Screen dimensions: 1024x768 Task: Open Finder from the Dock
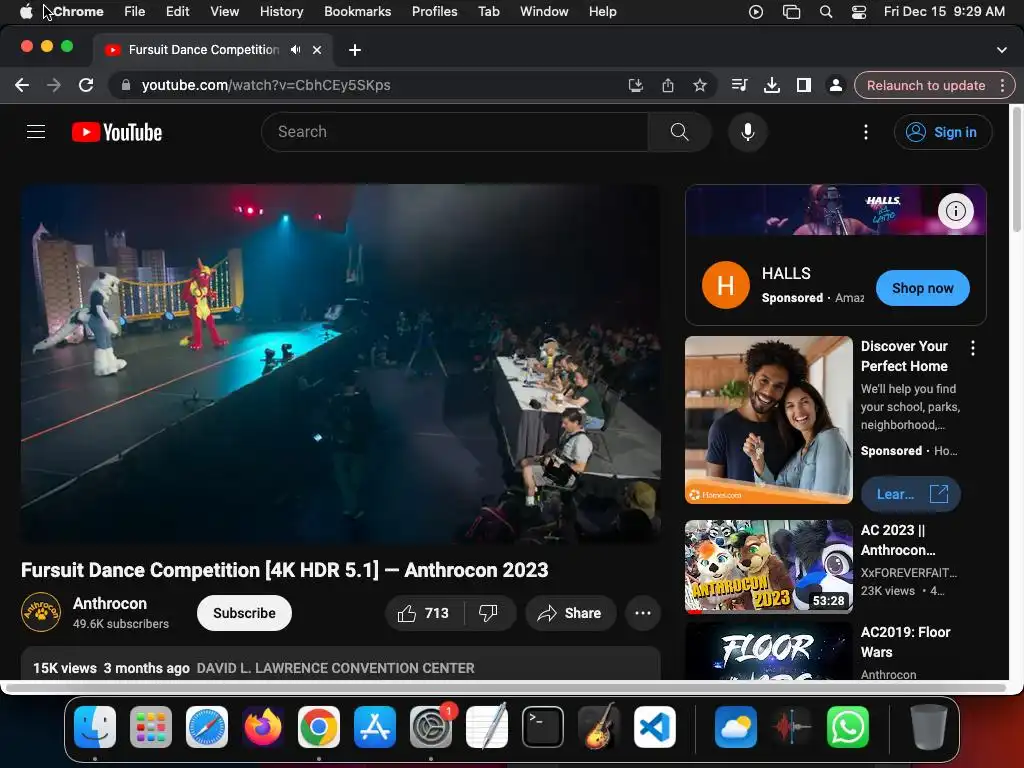pyautogui.click(x=95, y=727)
